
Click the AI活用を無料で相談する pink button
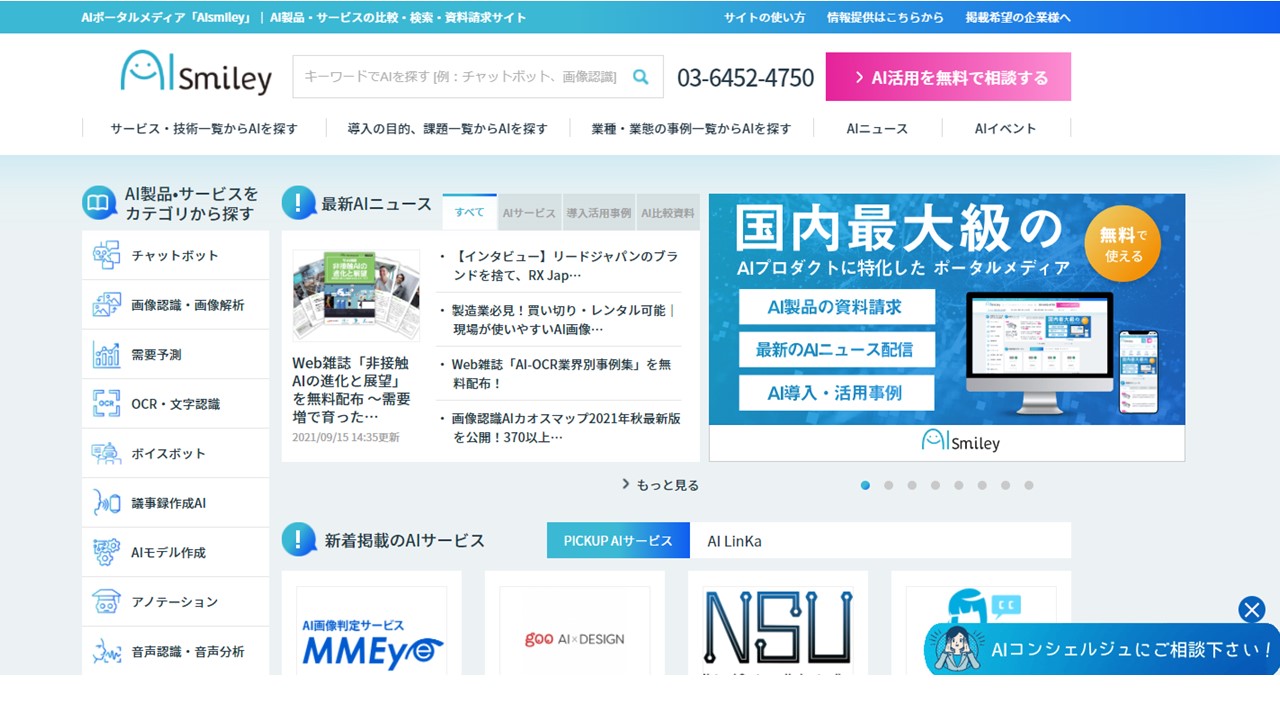(948, 76)
